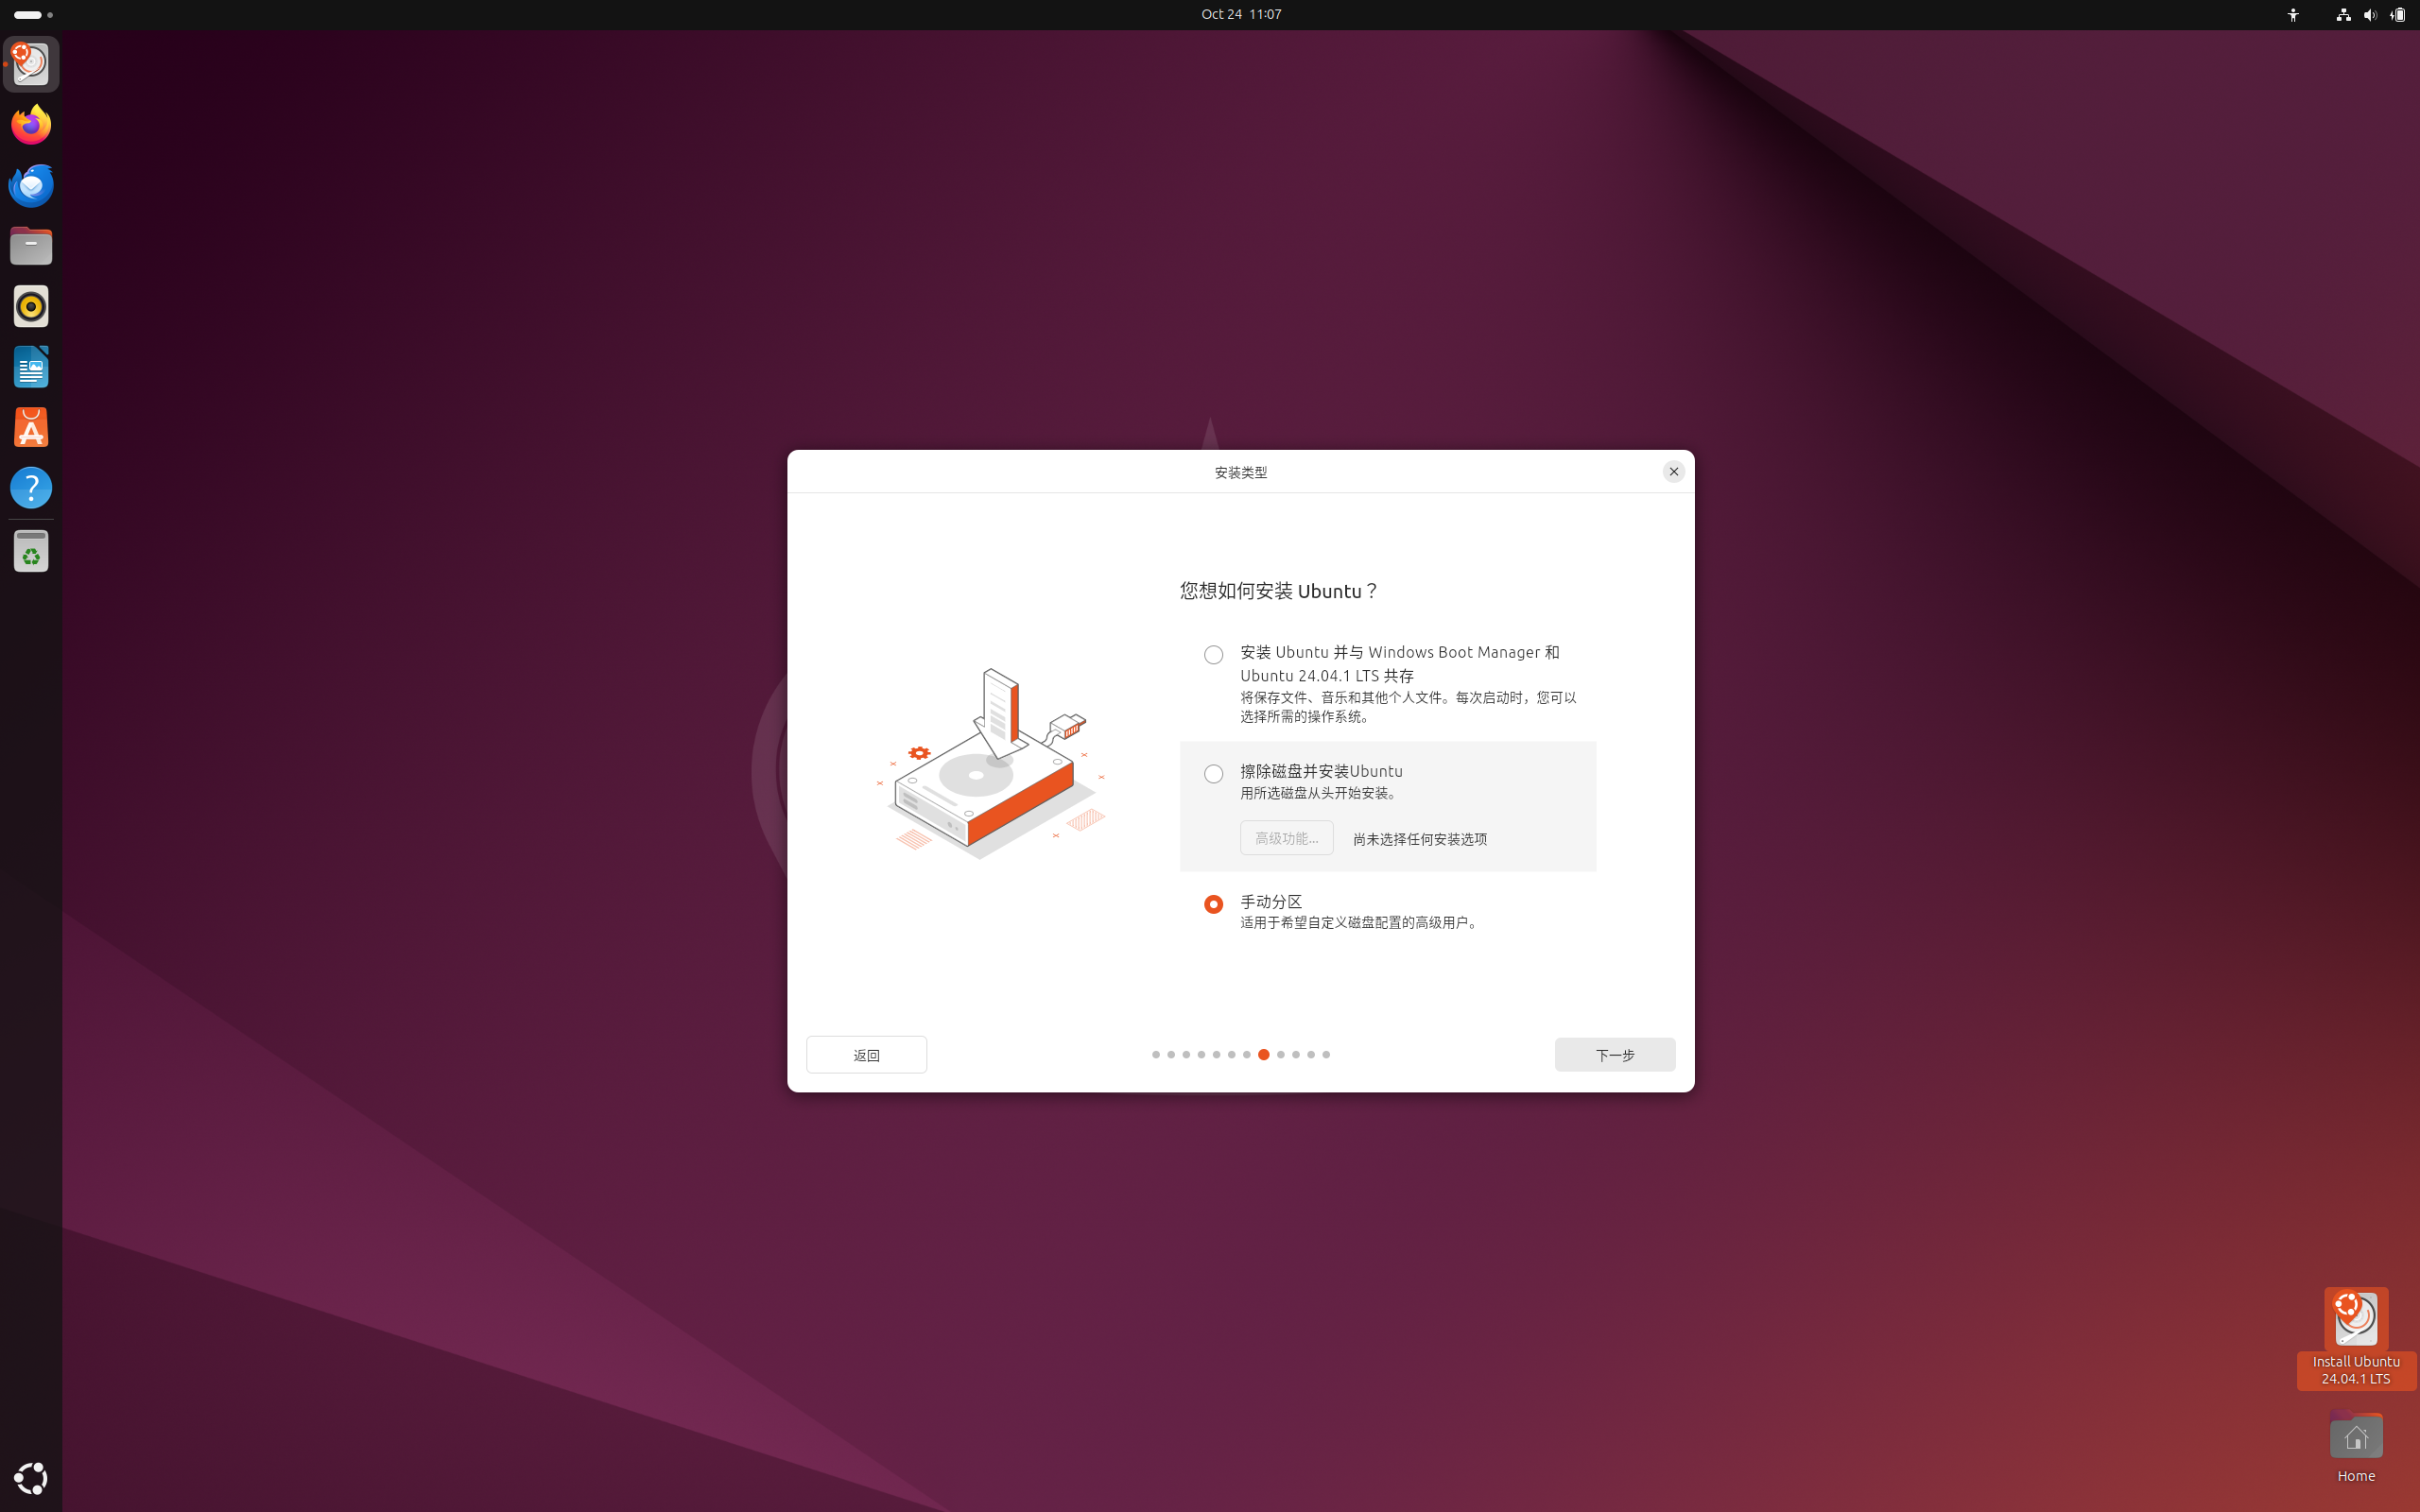This screenshot has width=2420, height=1512.
Task: Click the 返回 back button
Action: coord(866,1054)
